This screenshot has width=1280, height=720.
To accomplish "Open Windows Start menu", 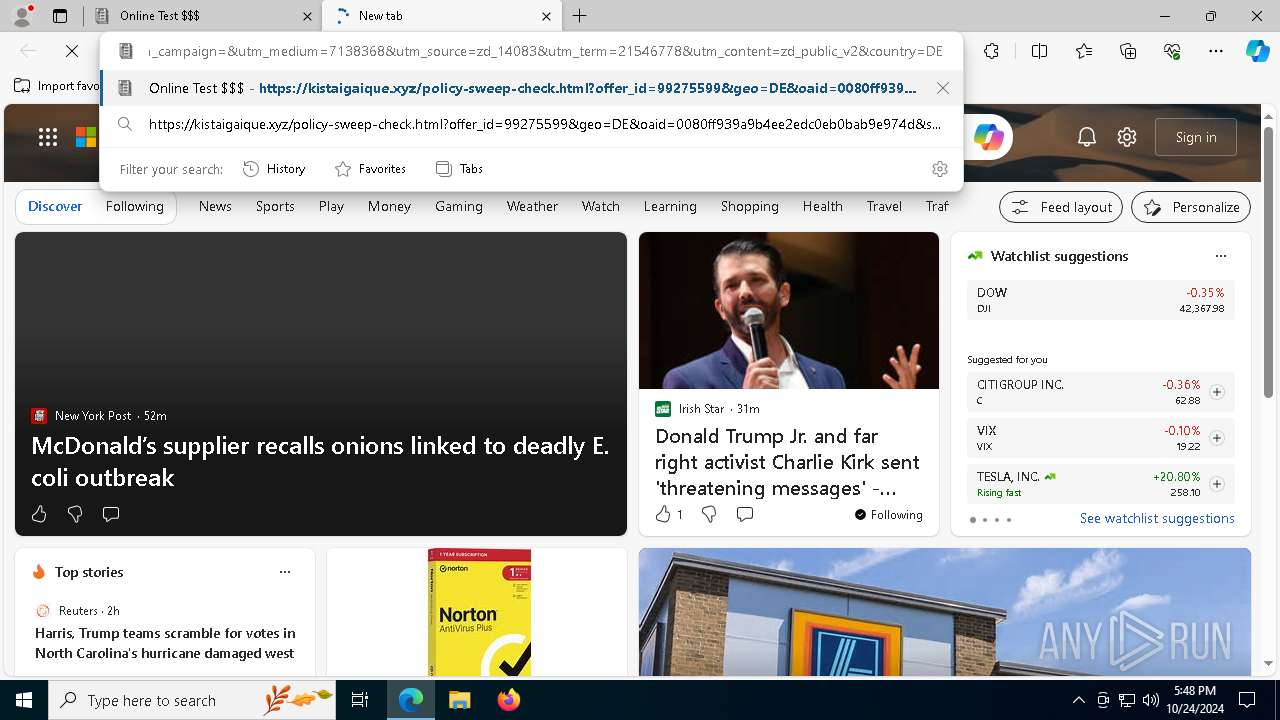I will [24, 700].
